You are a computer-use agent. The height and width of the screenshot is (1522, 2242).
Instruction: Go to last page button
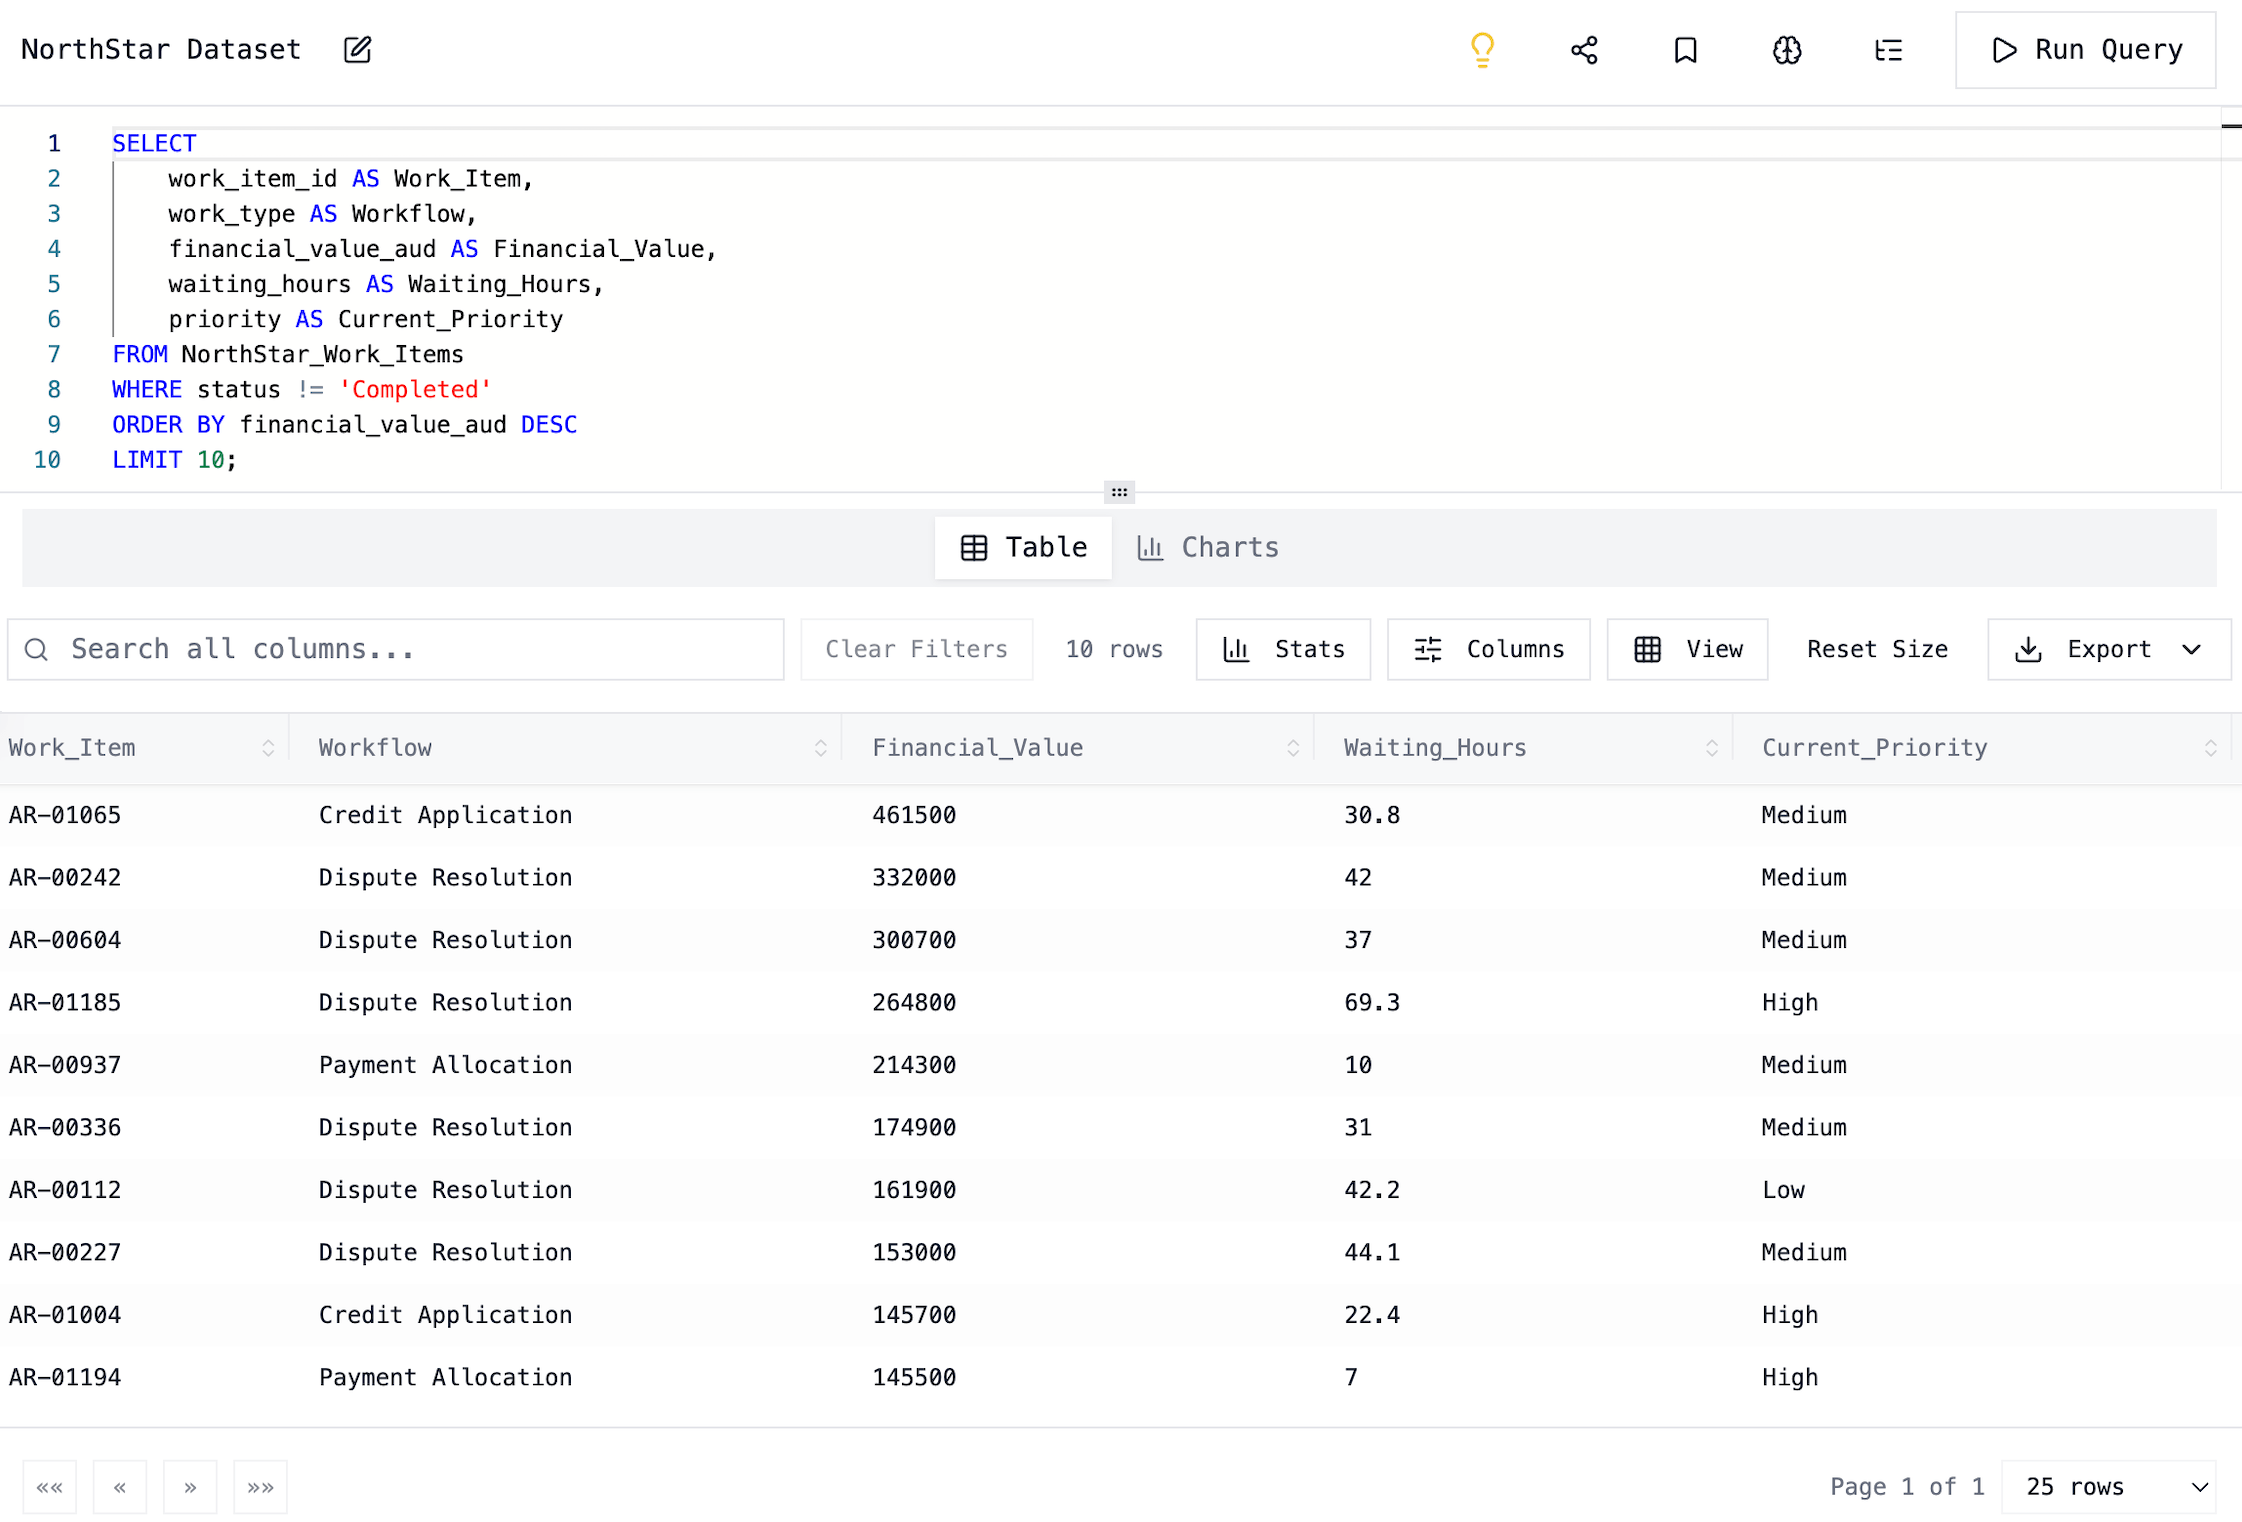(260, 1487)
